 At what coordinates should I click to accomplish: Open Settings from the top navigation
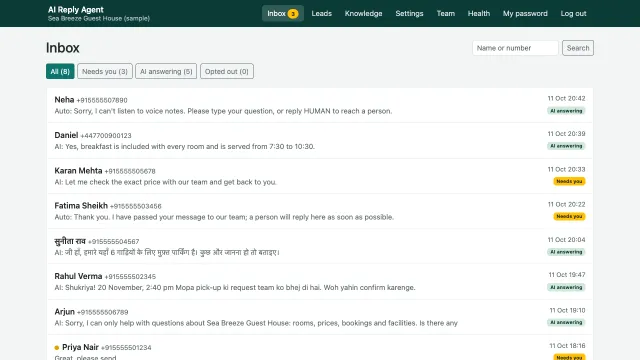click(x=409, y=13)
